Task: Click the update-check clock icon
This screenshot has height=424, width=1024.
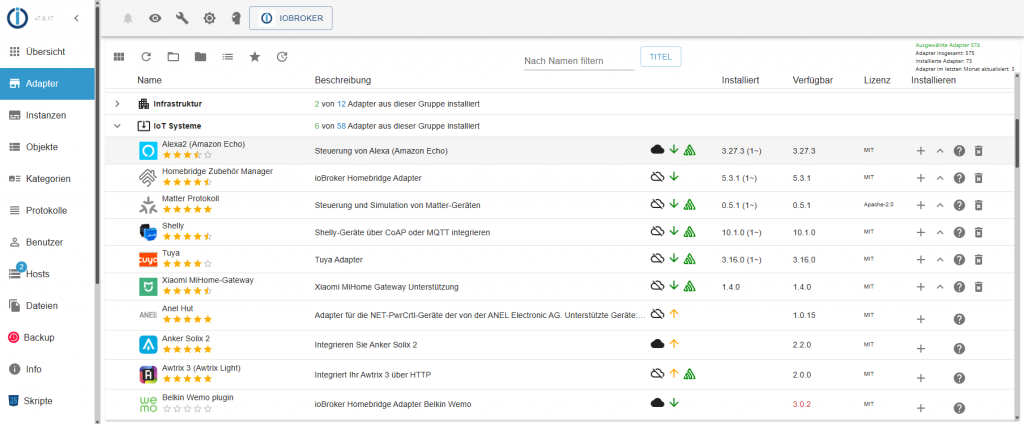Action: pyautogui.click(x=281, y=57)
